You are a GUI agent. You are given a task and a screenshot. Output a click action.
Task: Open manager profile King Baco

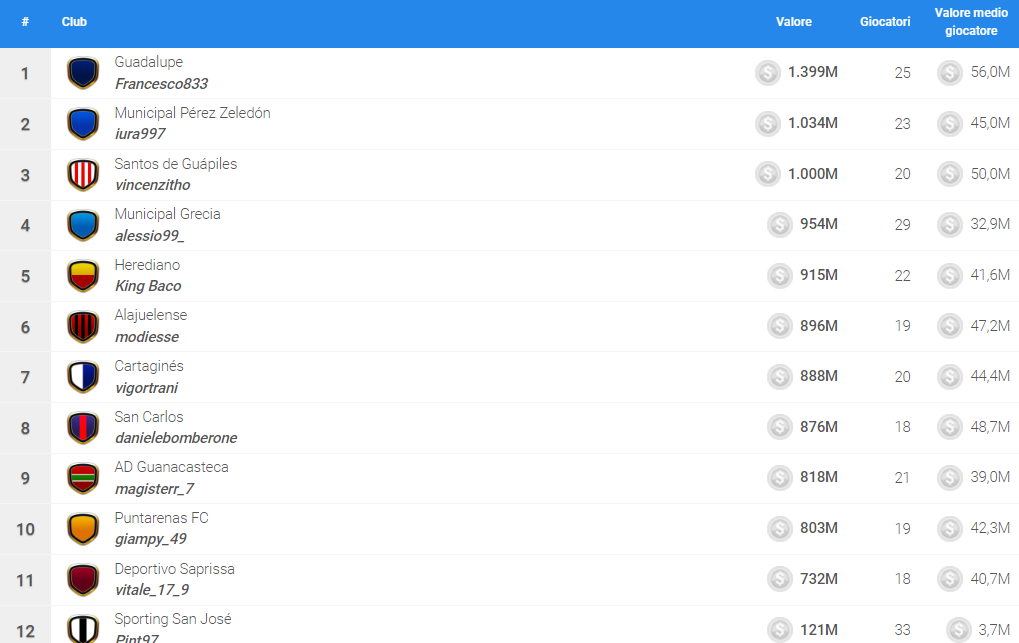(x=148, y=286)
